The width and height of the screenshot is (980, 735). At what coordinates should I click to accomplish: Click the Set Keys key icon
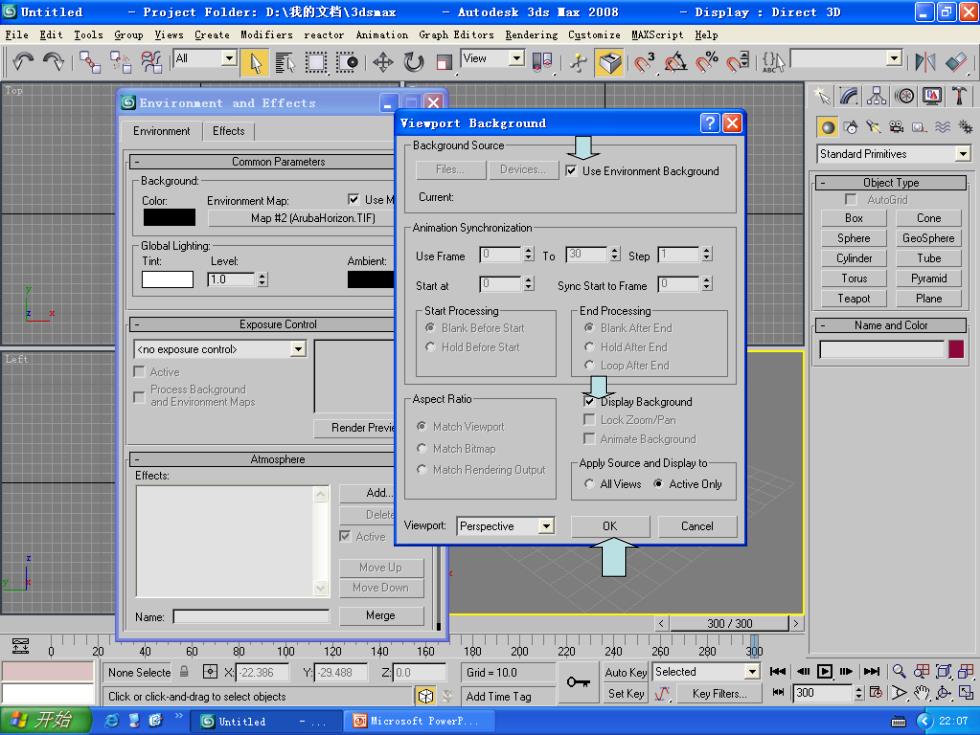(578, 682)
